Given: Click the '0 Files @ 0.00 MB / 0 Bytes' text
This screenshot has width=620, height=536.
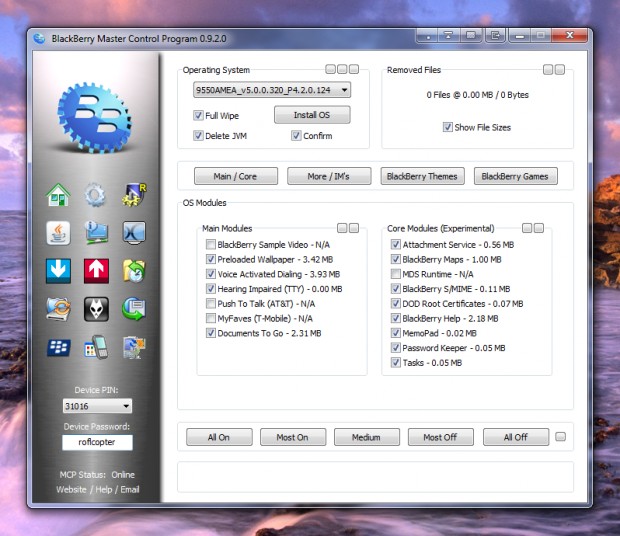Looking at the screenshot, I should pyautogui.click(x=478, y=95).
